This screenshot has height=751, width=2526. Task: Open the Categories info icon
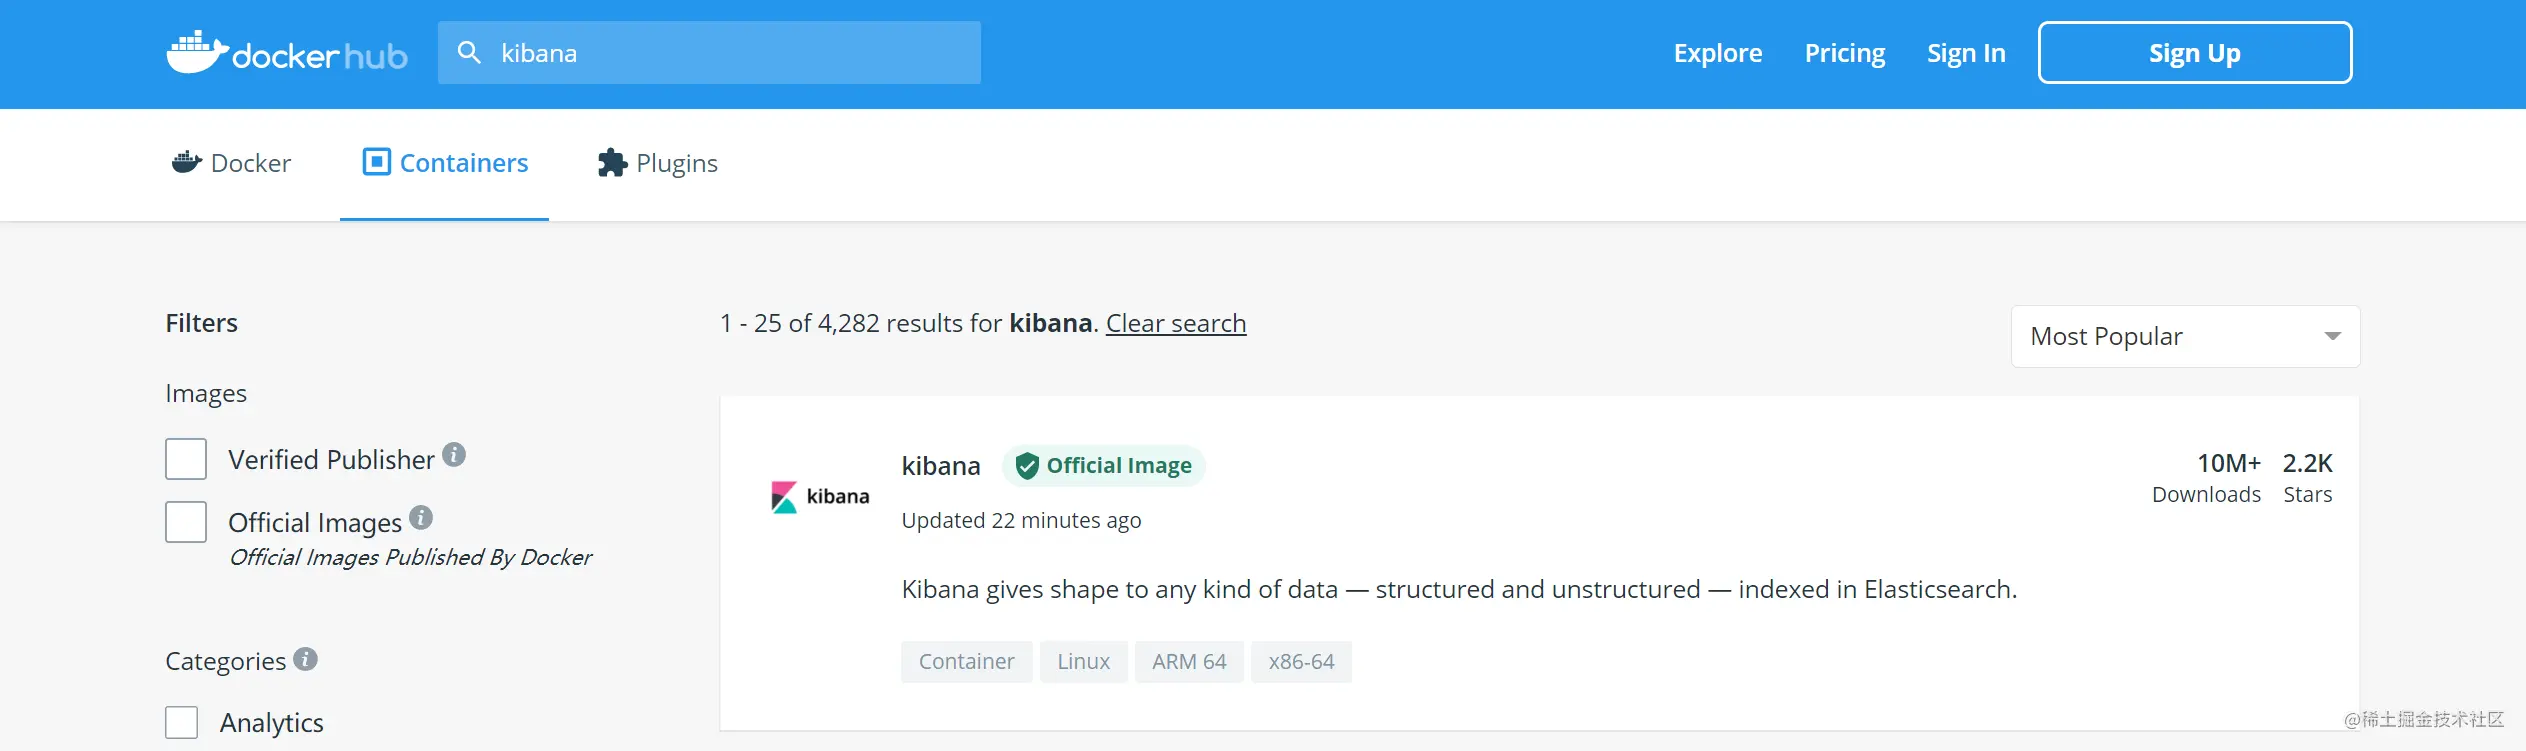(x=306, y=659)
